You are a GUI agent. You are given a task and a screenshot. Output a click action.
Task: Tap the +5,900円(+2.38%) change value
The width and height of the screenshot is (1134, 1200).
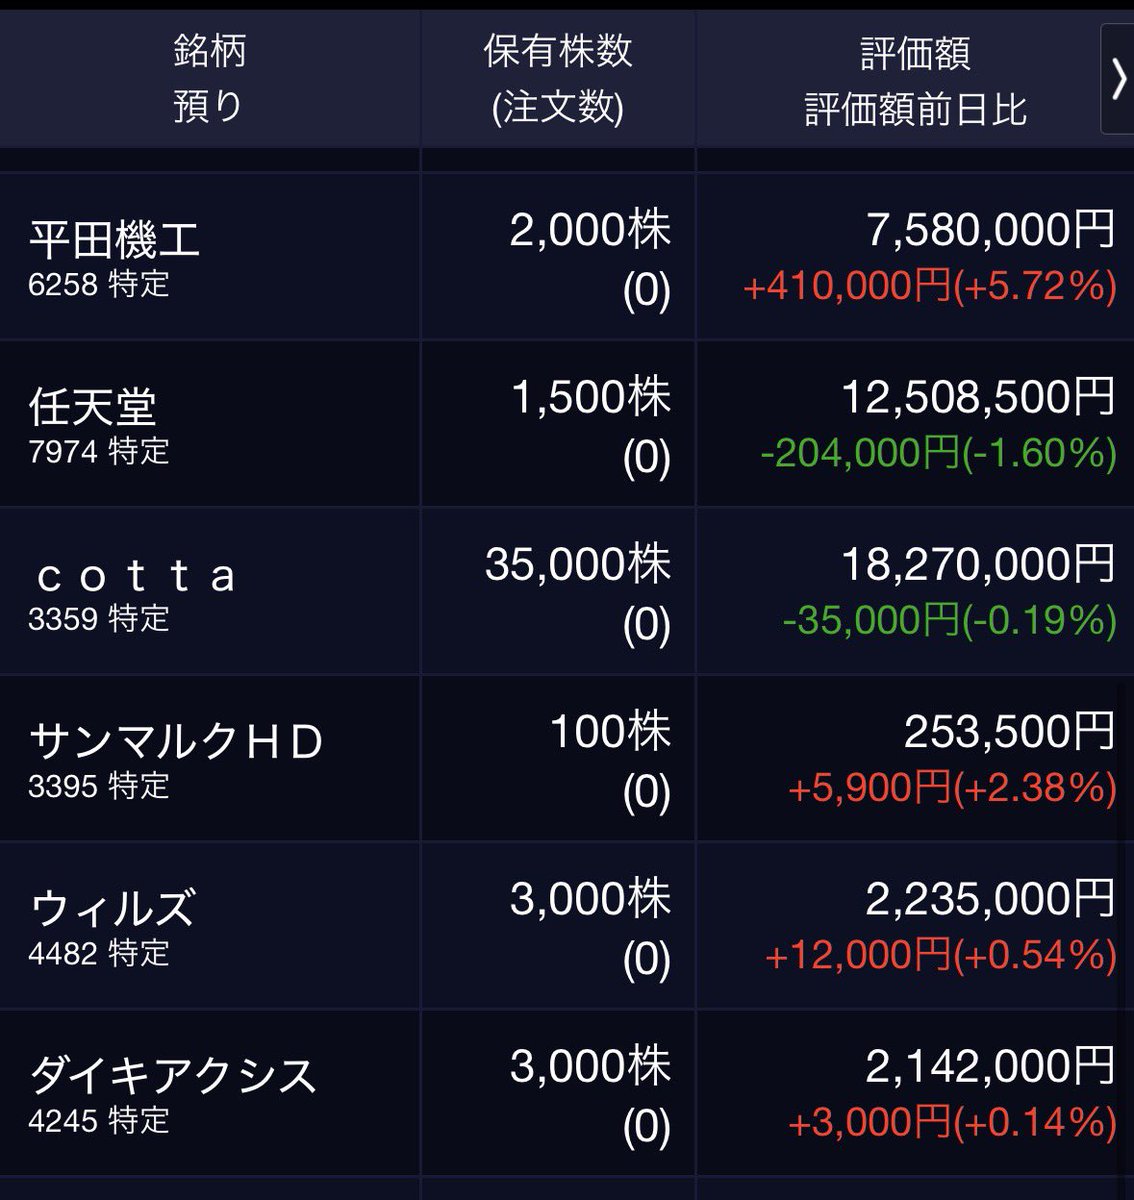pyautogui.click(x=952, y=789)
